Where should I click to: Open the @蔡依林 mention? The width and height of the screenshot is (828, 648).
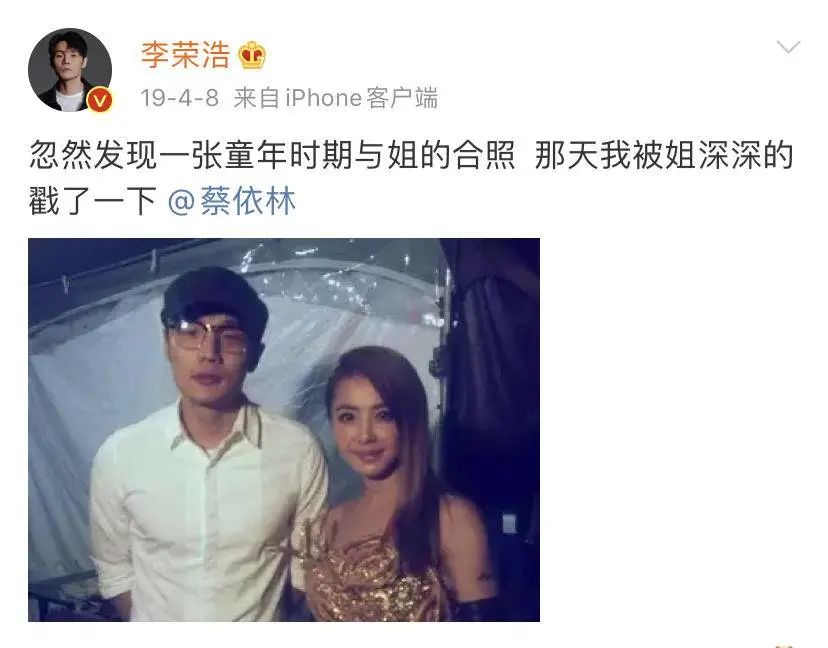pos(231,201)
